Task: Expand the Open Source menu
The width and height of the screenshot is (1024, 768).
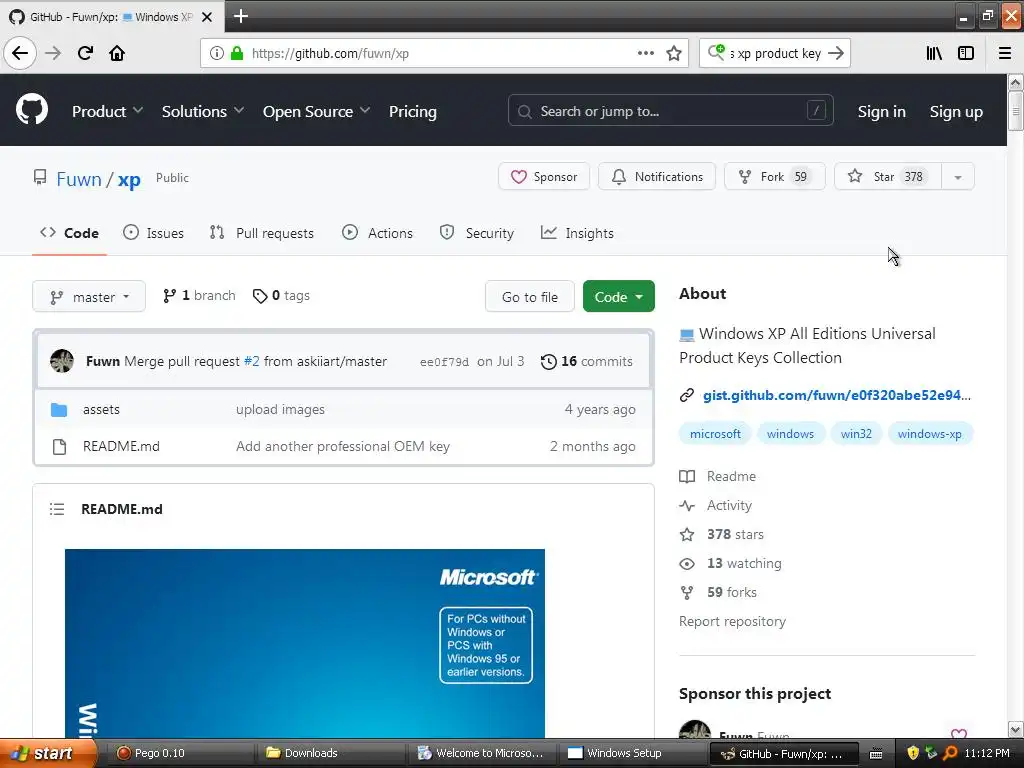Action: coord(316,112)
